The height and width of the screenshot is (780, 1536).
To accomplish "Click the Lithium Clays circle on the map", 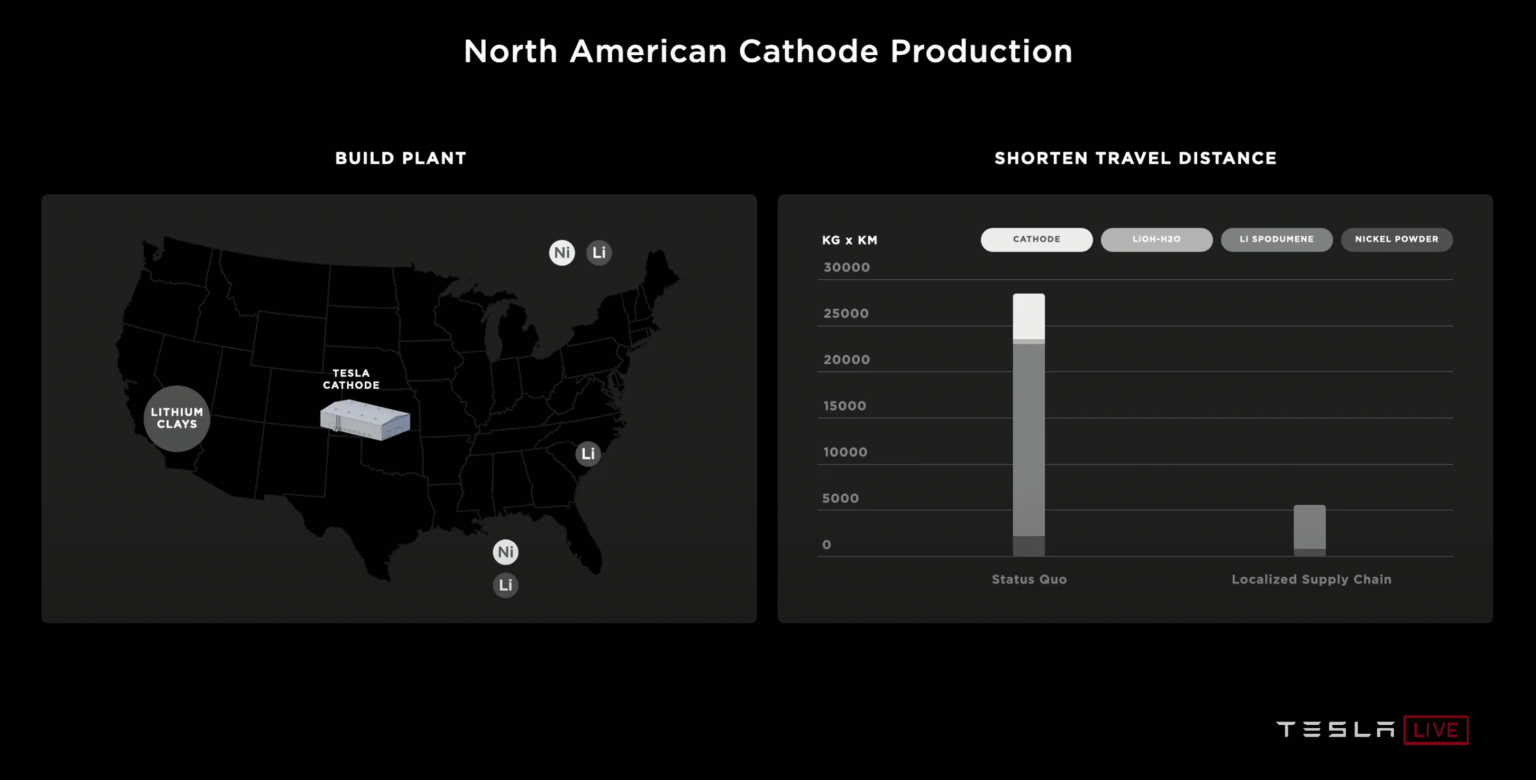I will [x=177, y=418].
